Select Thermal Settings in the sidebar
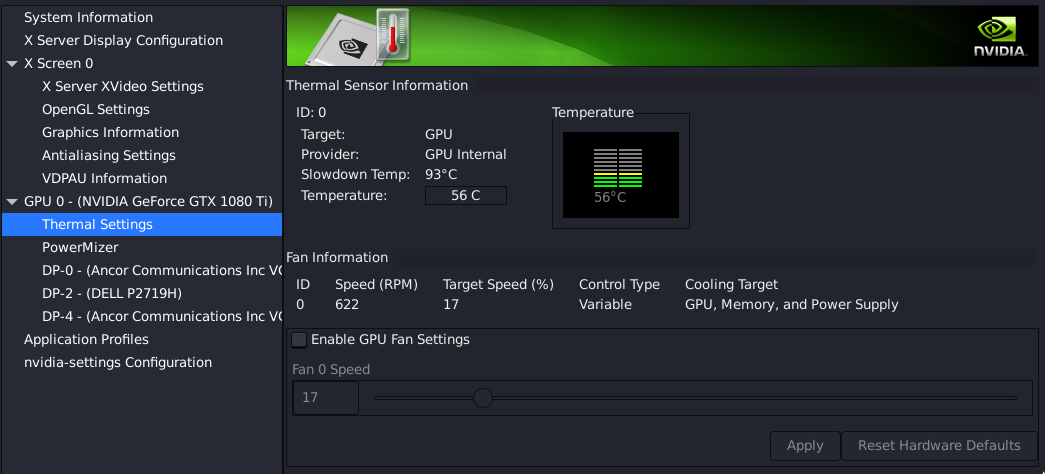 click(97, 225)
